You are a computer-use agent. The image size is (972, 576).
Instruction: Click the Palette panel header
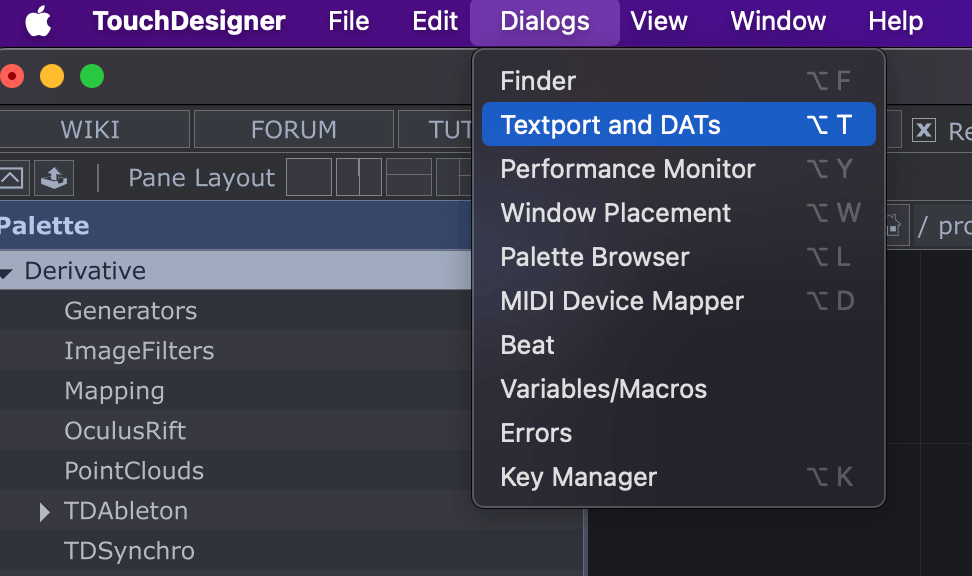[x=236, y=226]
